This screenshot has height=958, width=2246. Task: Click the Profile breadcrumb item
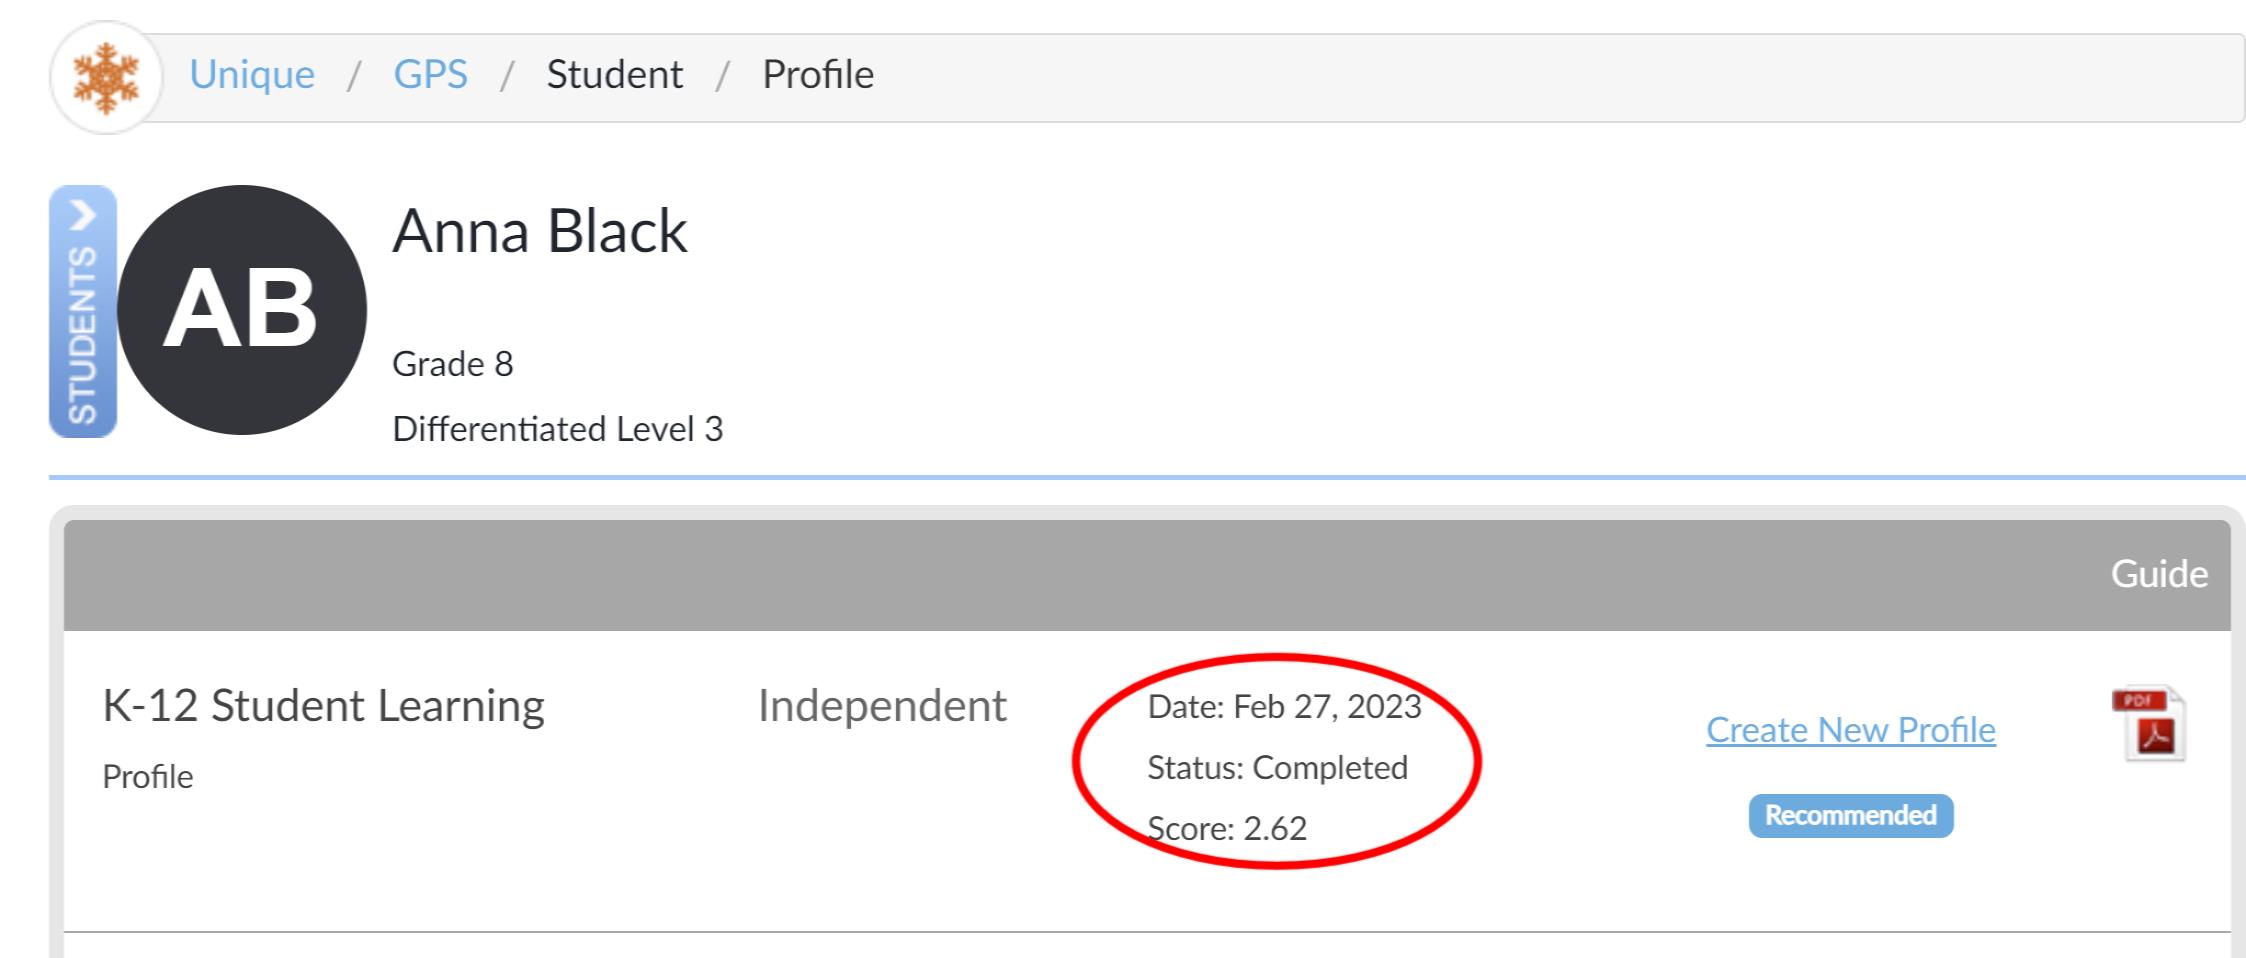pyautogui.click(x=818, y=74)
